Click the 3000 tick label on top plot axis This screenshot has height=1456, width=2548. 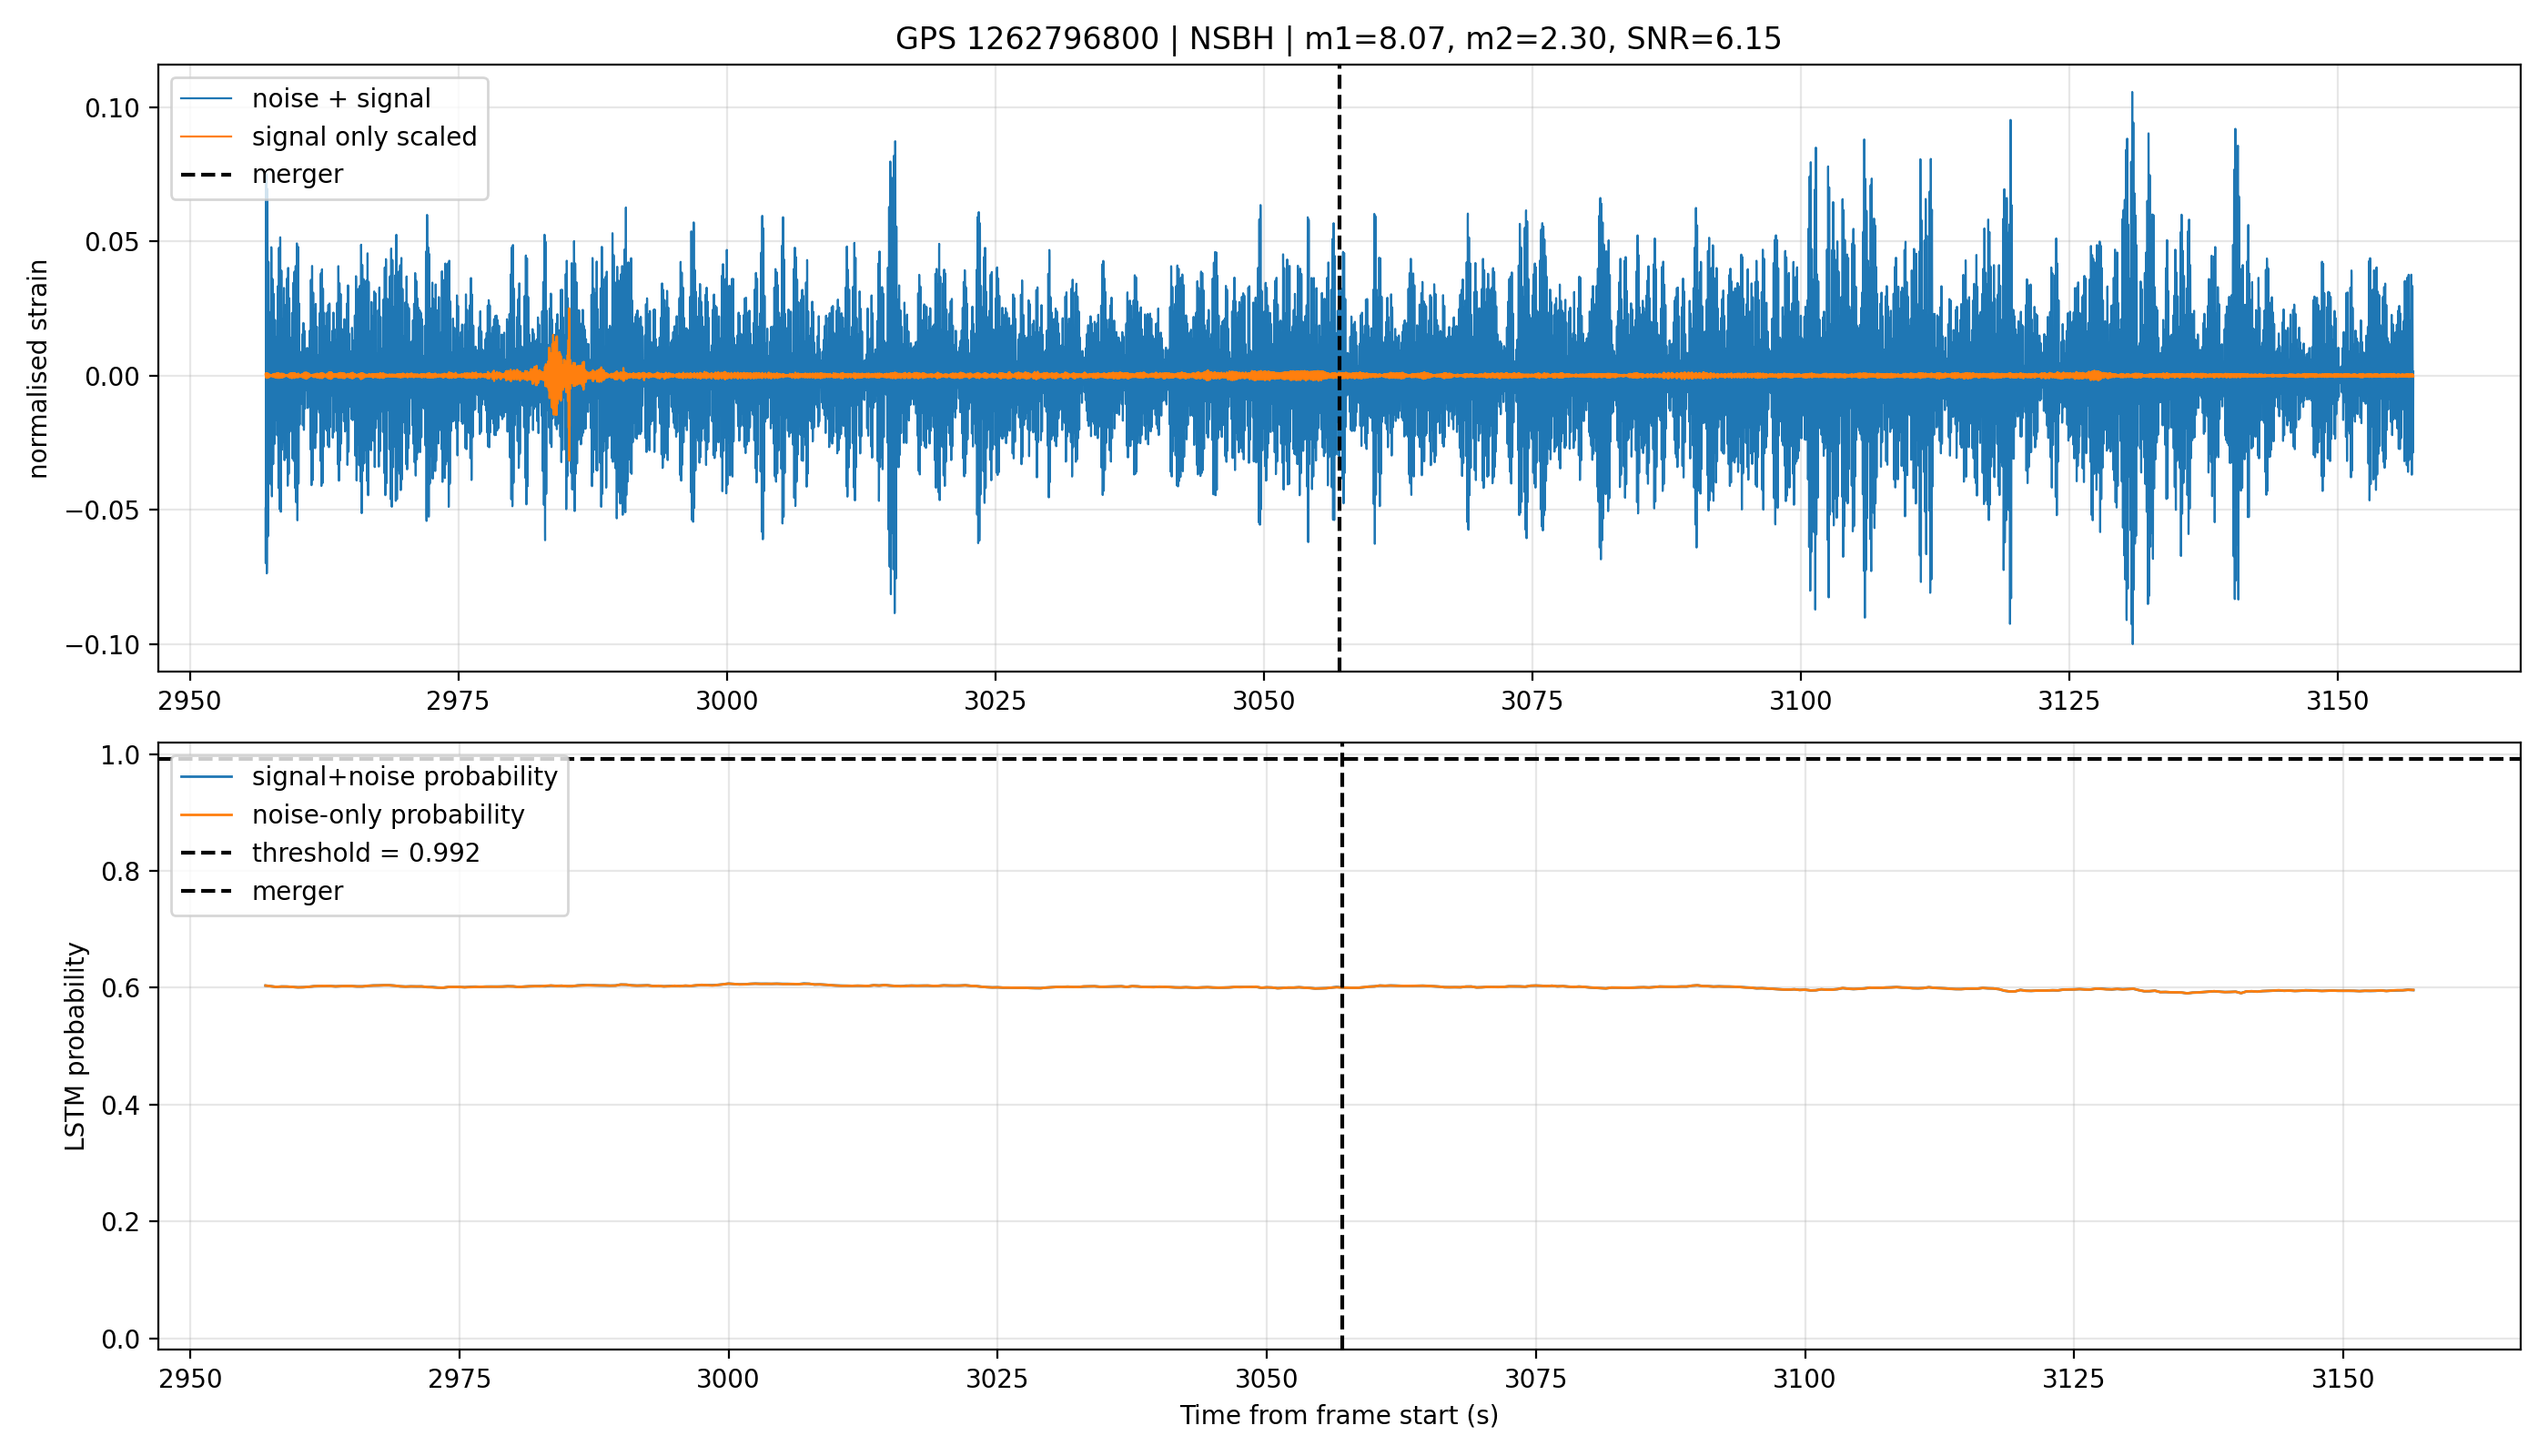point(727,701)
